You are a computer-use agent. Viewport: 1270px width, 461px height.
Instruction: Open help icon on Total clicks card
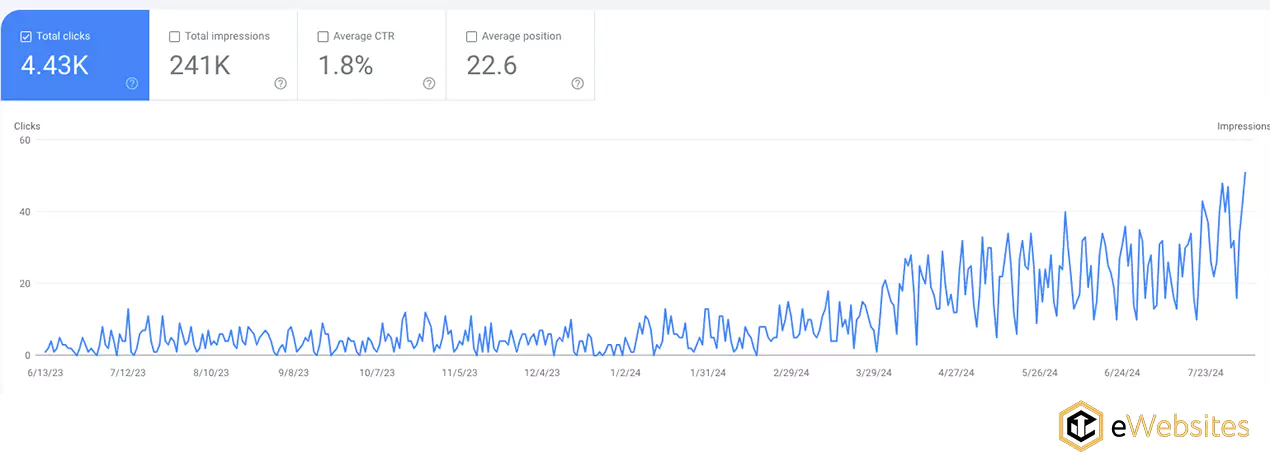pyautogui.click(x=132, y=84)
